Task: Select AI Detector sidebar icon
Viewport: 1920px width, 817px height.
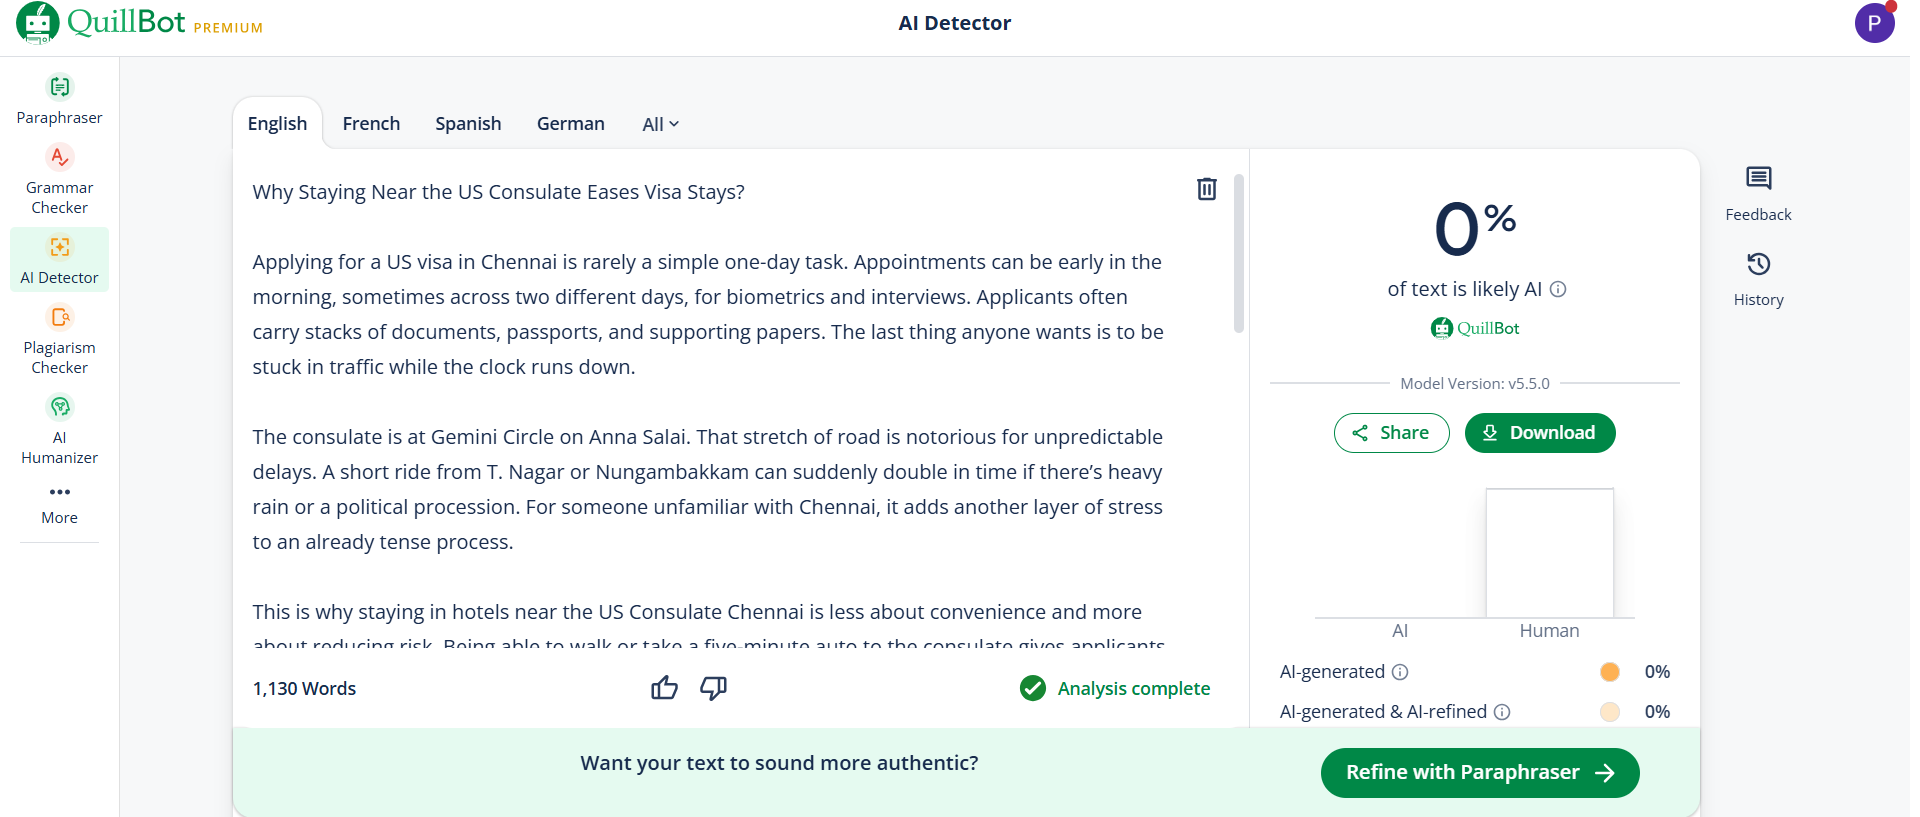Action: [59, 247]
